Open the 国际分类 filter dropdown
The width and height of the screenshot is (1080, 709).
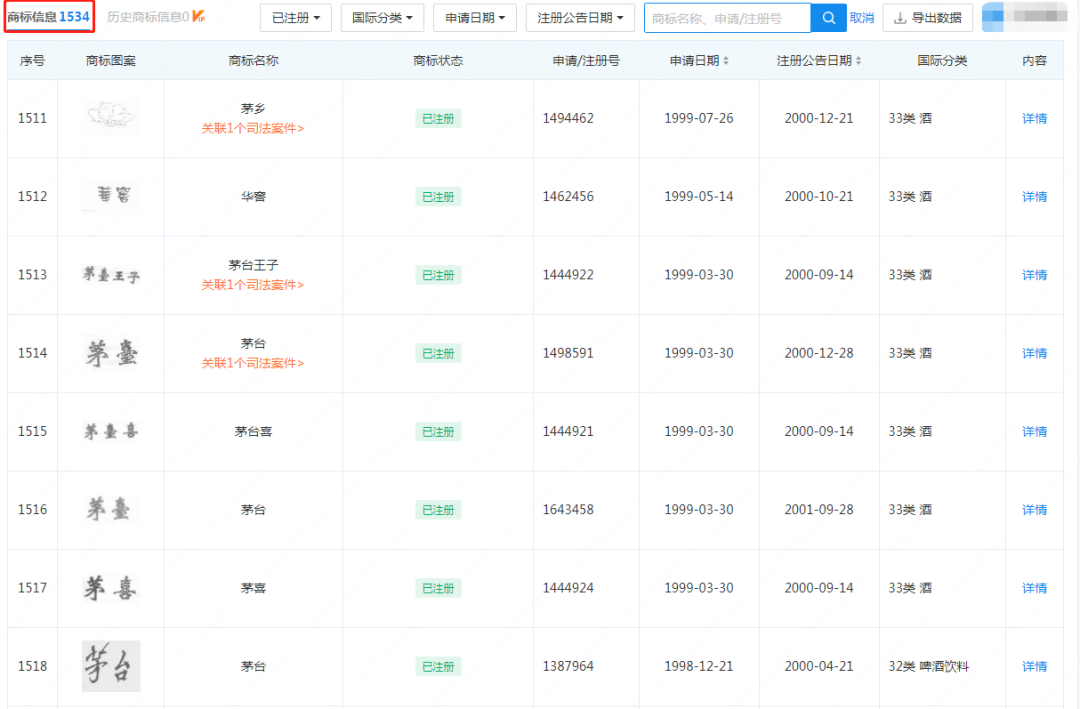click(382, 18)
